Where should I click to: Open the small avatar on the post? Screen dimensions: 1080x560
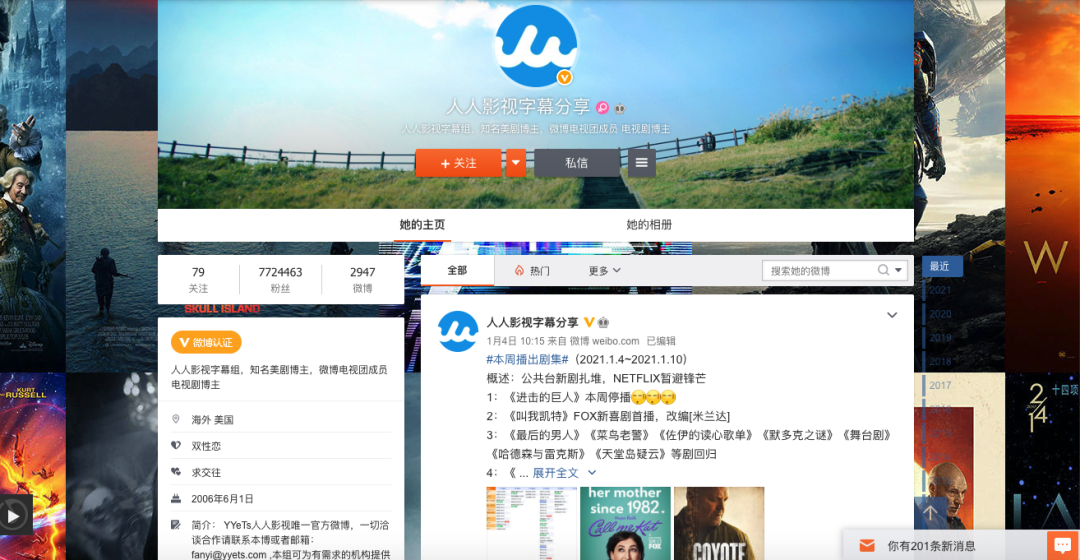point(458,331)
